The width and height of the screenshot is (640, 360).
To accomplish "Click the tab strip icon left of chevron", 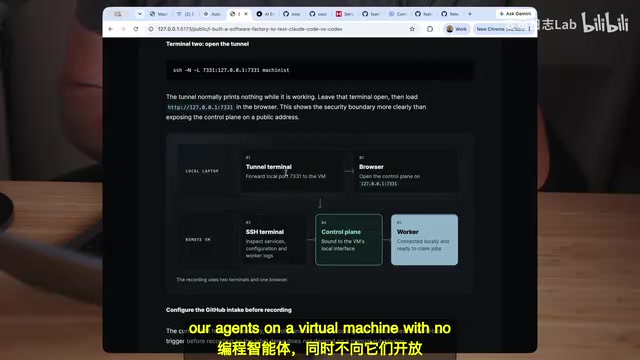I will point(118,14).
